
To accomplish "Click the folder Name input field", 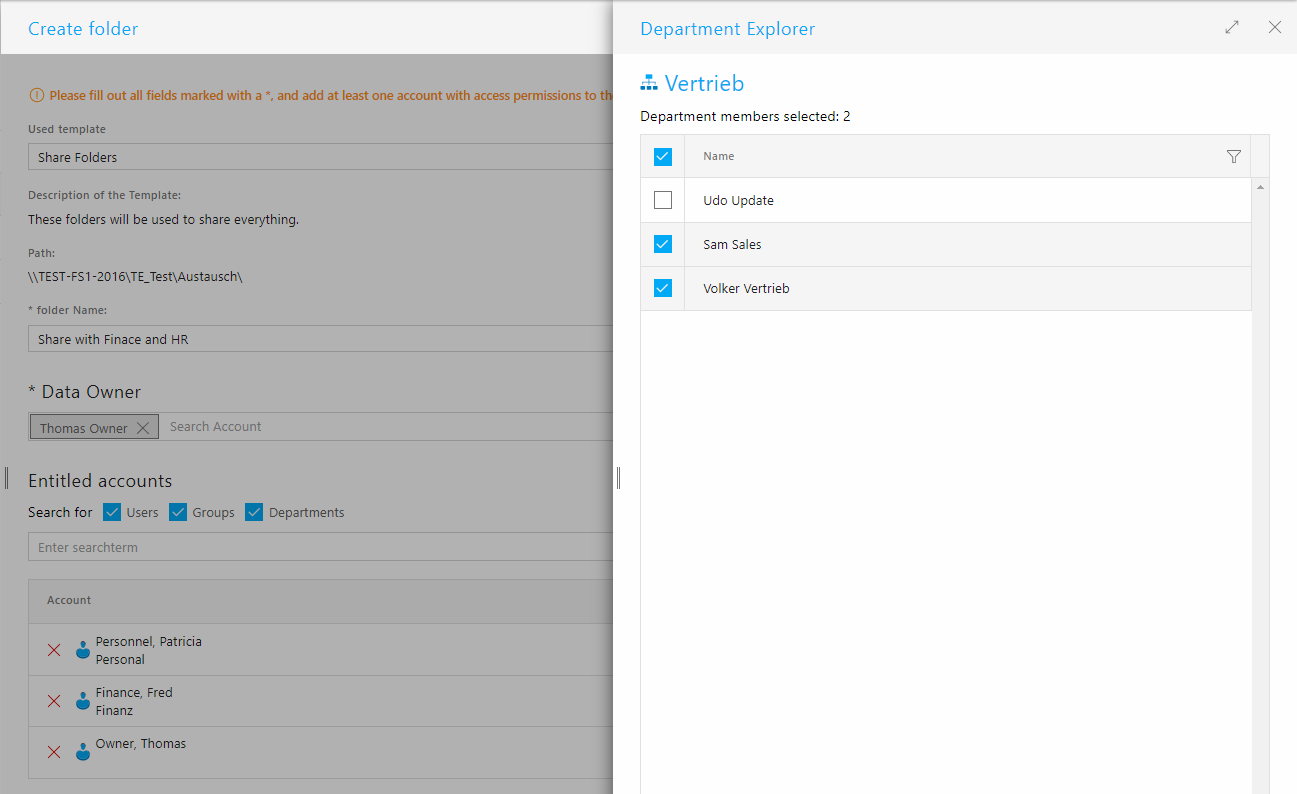I will (320, 339).
